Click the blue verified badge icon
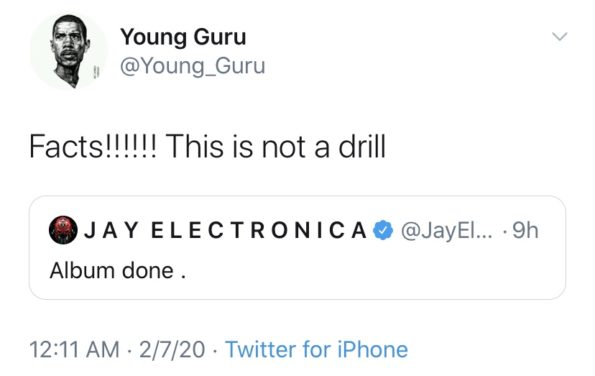The height and width of the screenshot is (376, 595). pos(383,230)
